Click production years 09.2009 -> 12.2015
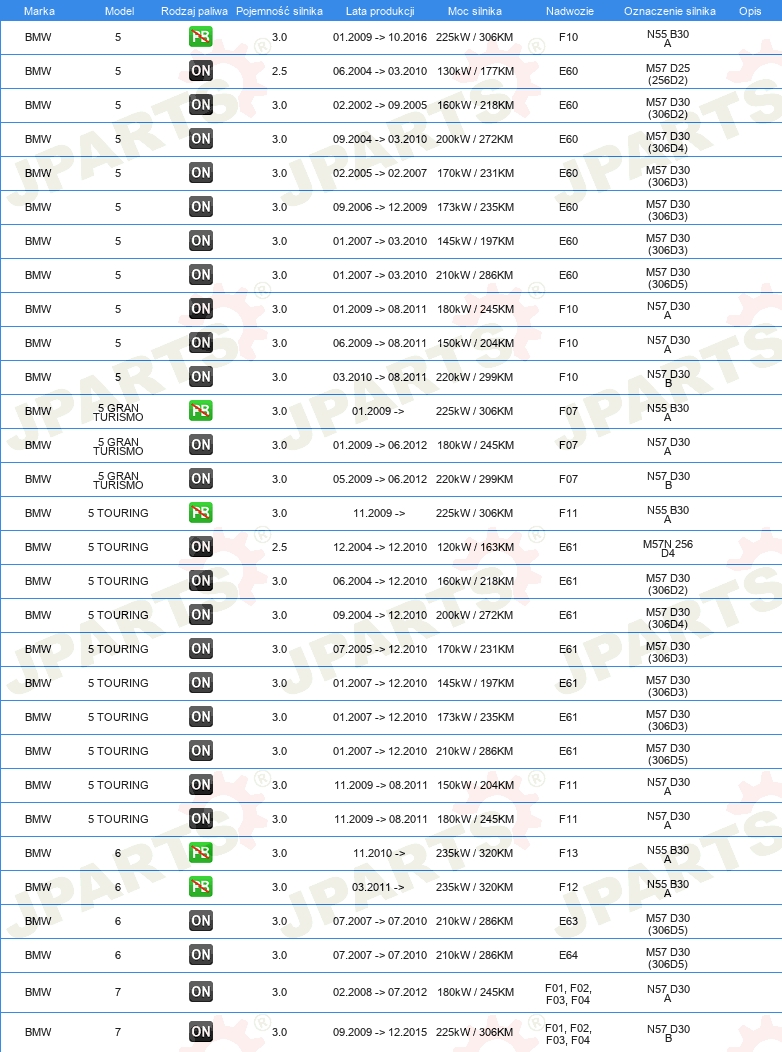 click(x=380, y=1032)
